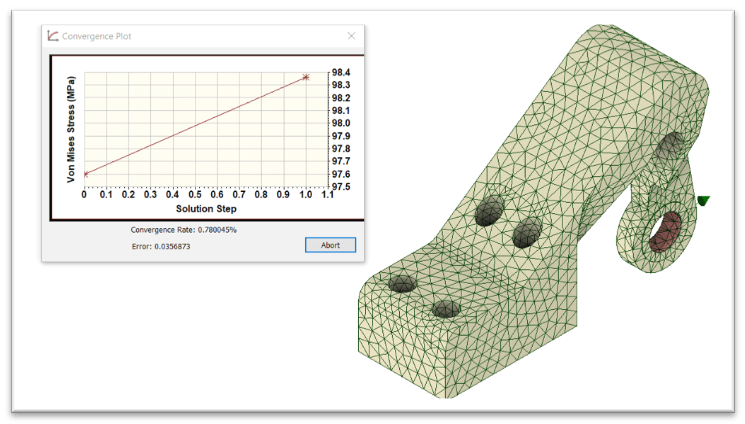Click the Convergence Plot title icon
745x424 pixels.
click(x=53, y=36)
